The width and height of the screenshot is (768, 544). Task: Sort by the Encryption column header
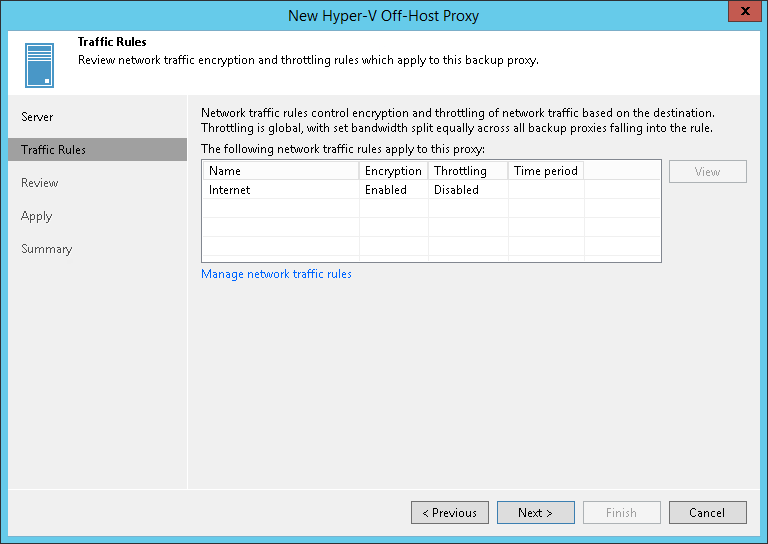click(x=393, y=171)
